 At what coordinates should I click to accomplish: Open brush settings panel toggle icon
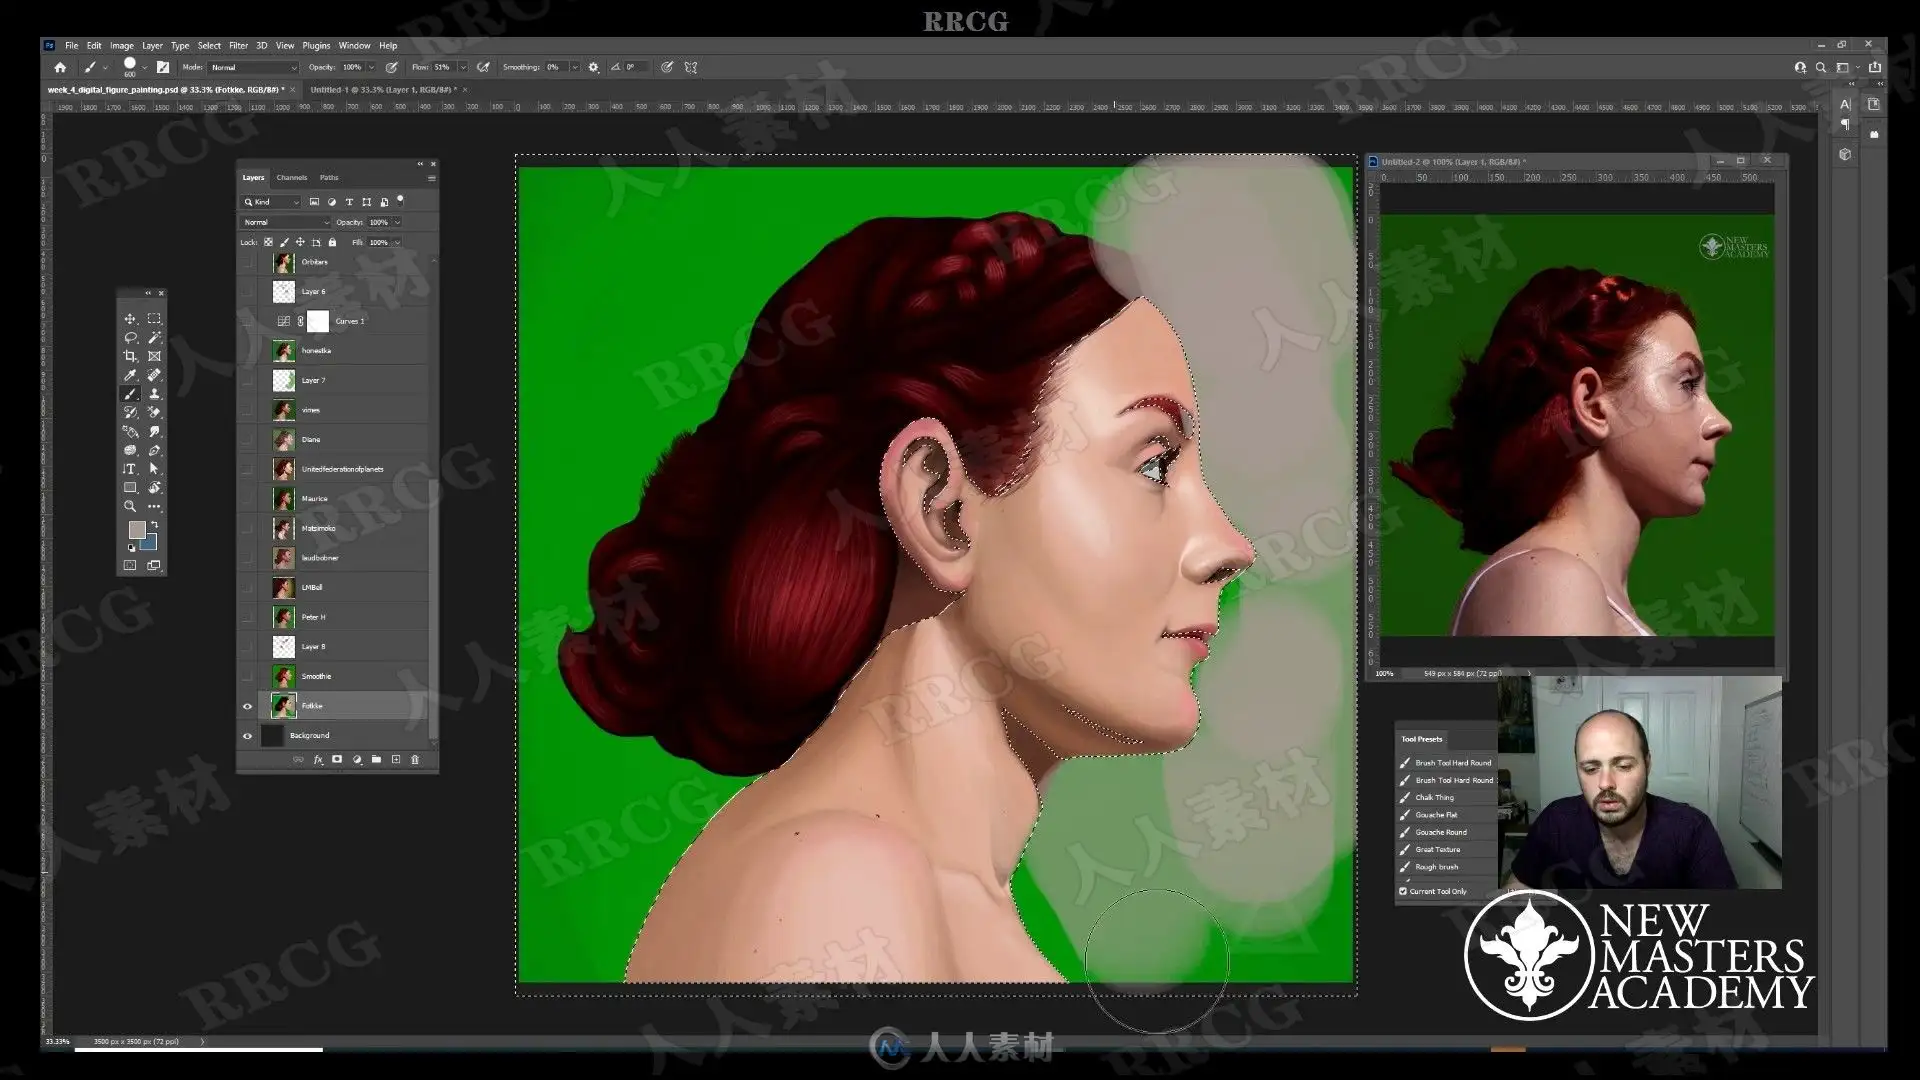(x=163, y=67)
